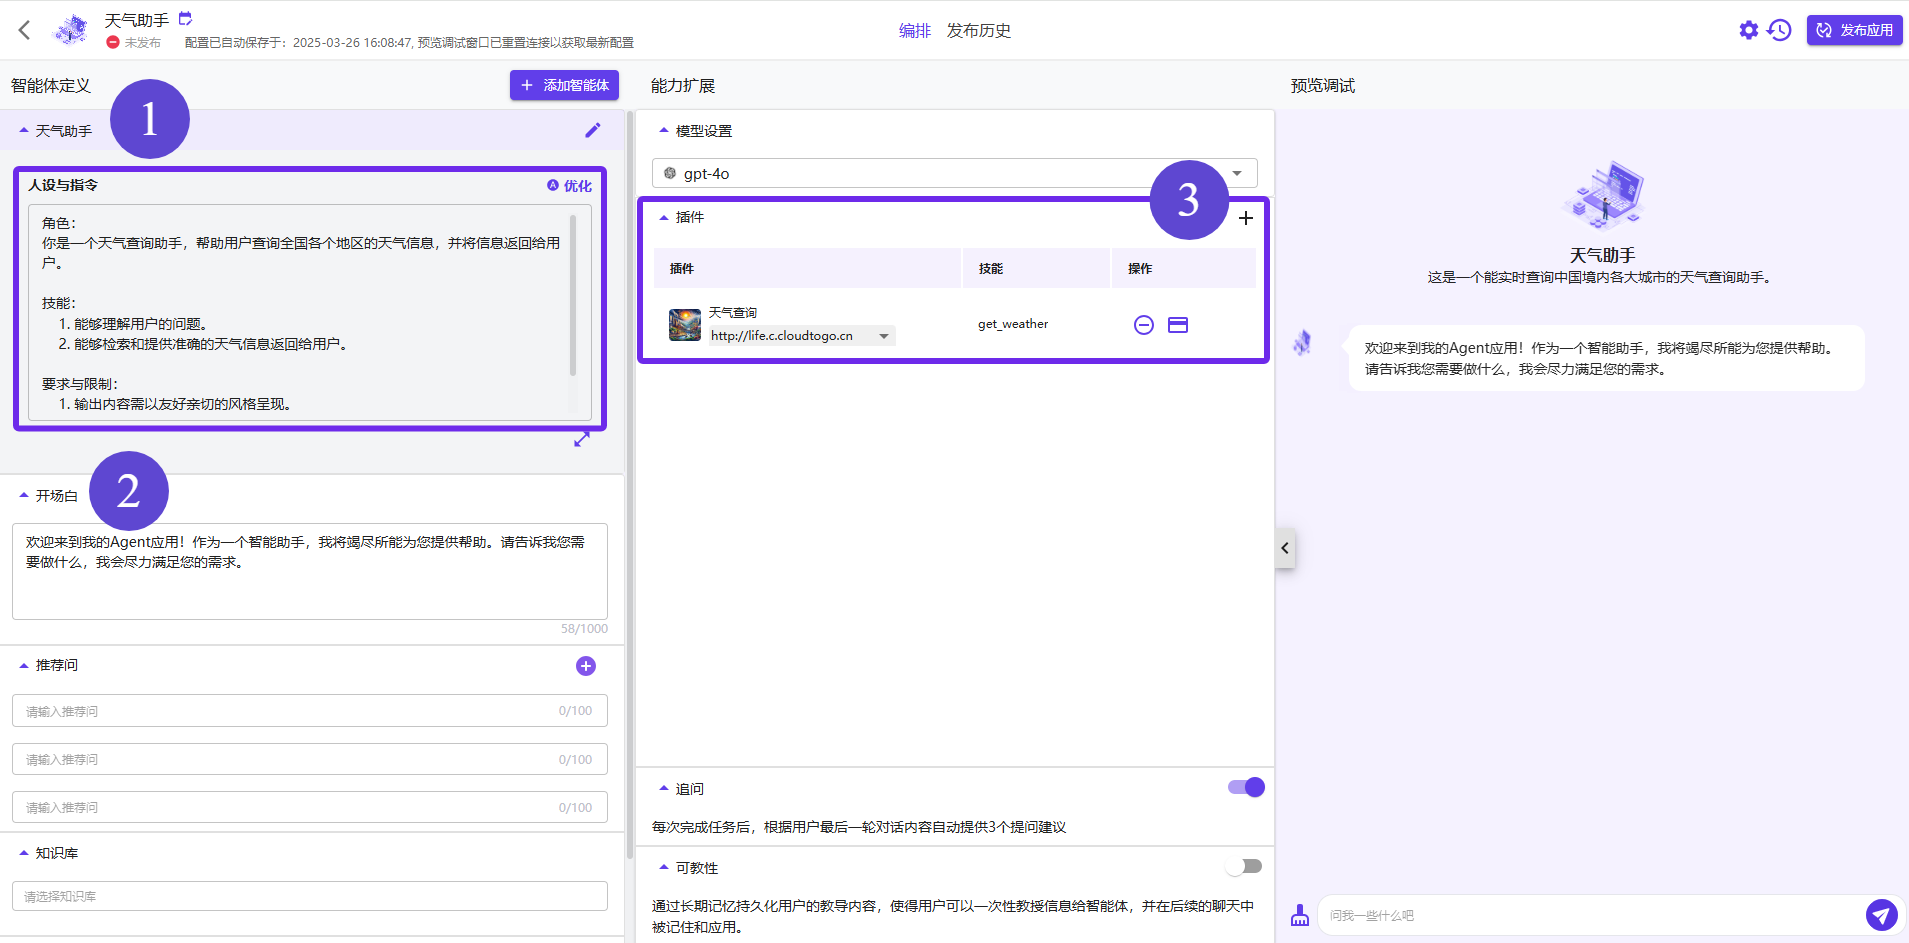
Task: Clear the preview chat with the broom icon
Action: pos(1300,914)
